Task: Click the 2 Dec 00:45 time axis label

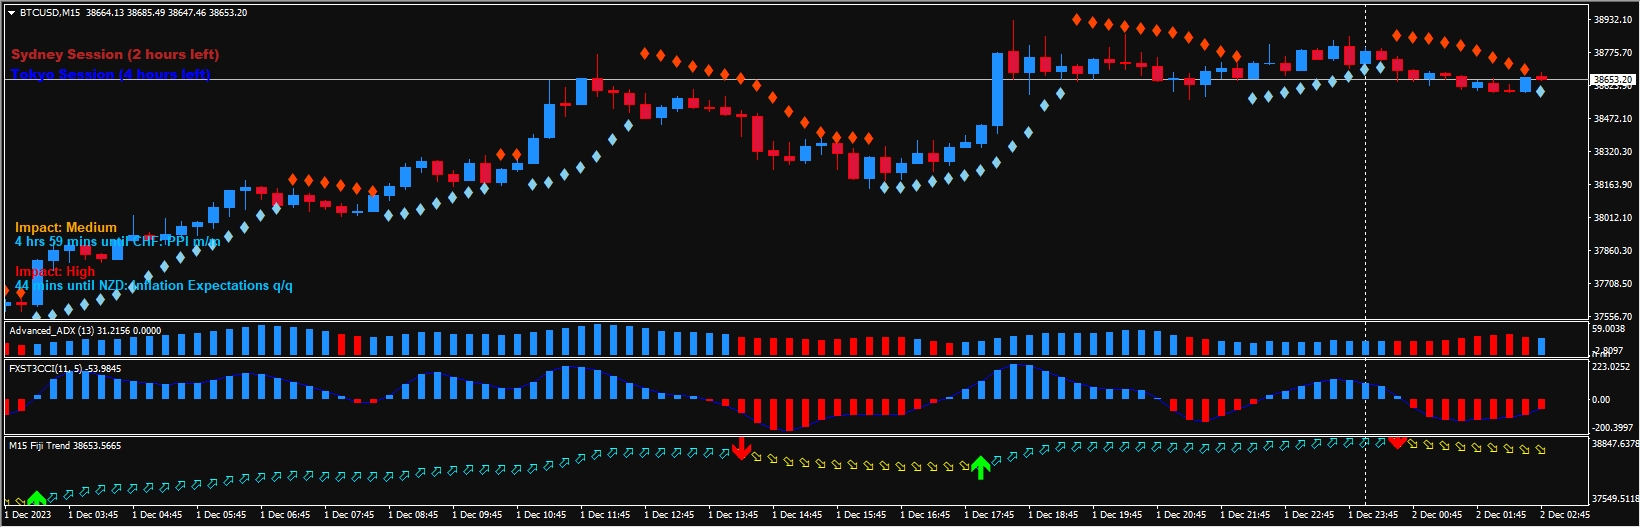Action: (x=1437, y=515)
